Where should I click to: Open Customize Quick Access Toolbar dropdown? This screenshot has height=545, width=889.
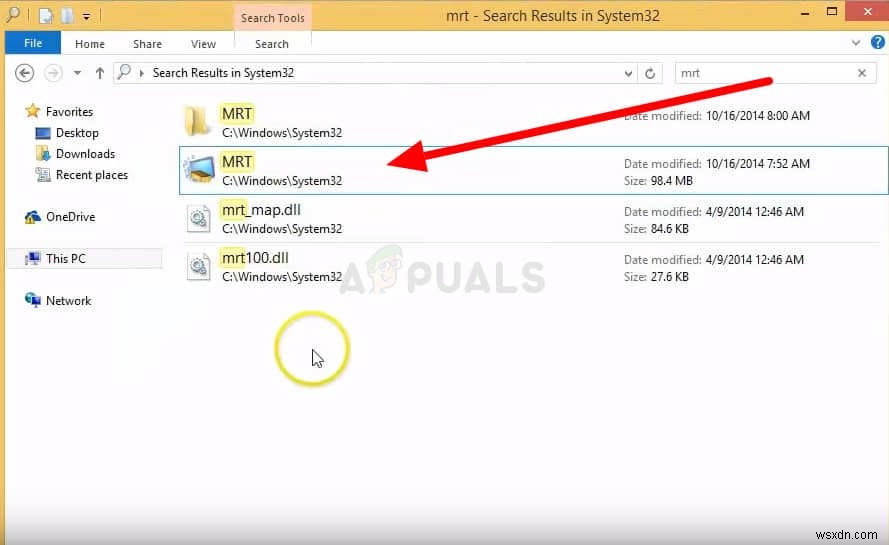point(86,17)
